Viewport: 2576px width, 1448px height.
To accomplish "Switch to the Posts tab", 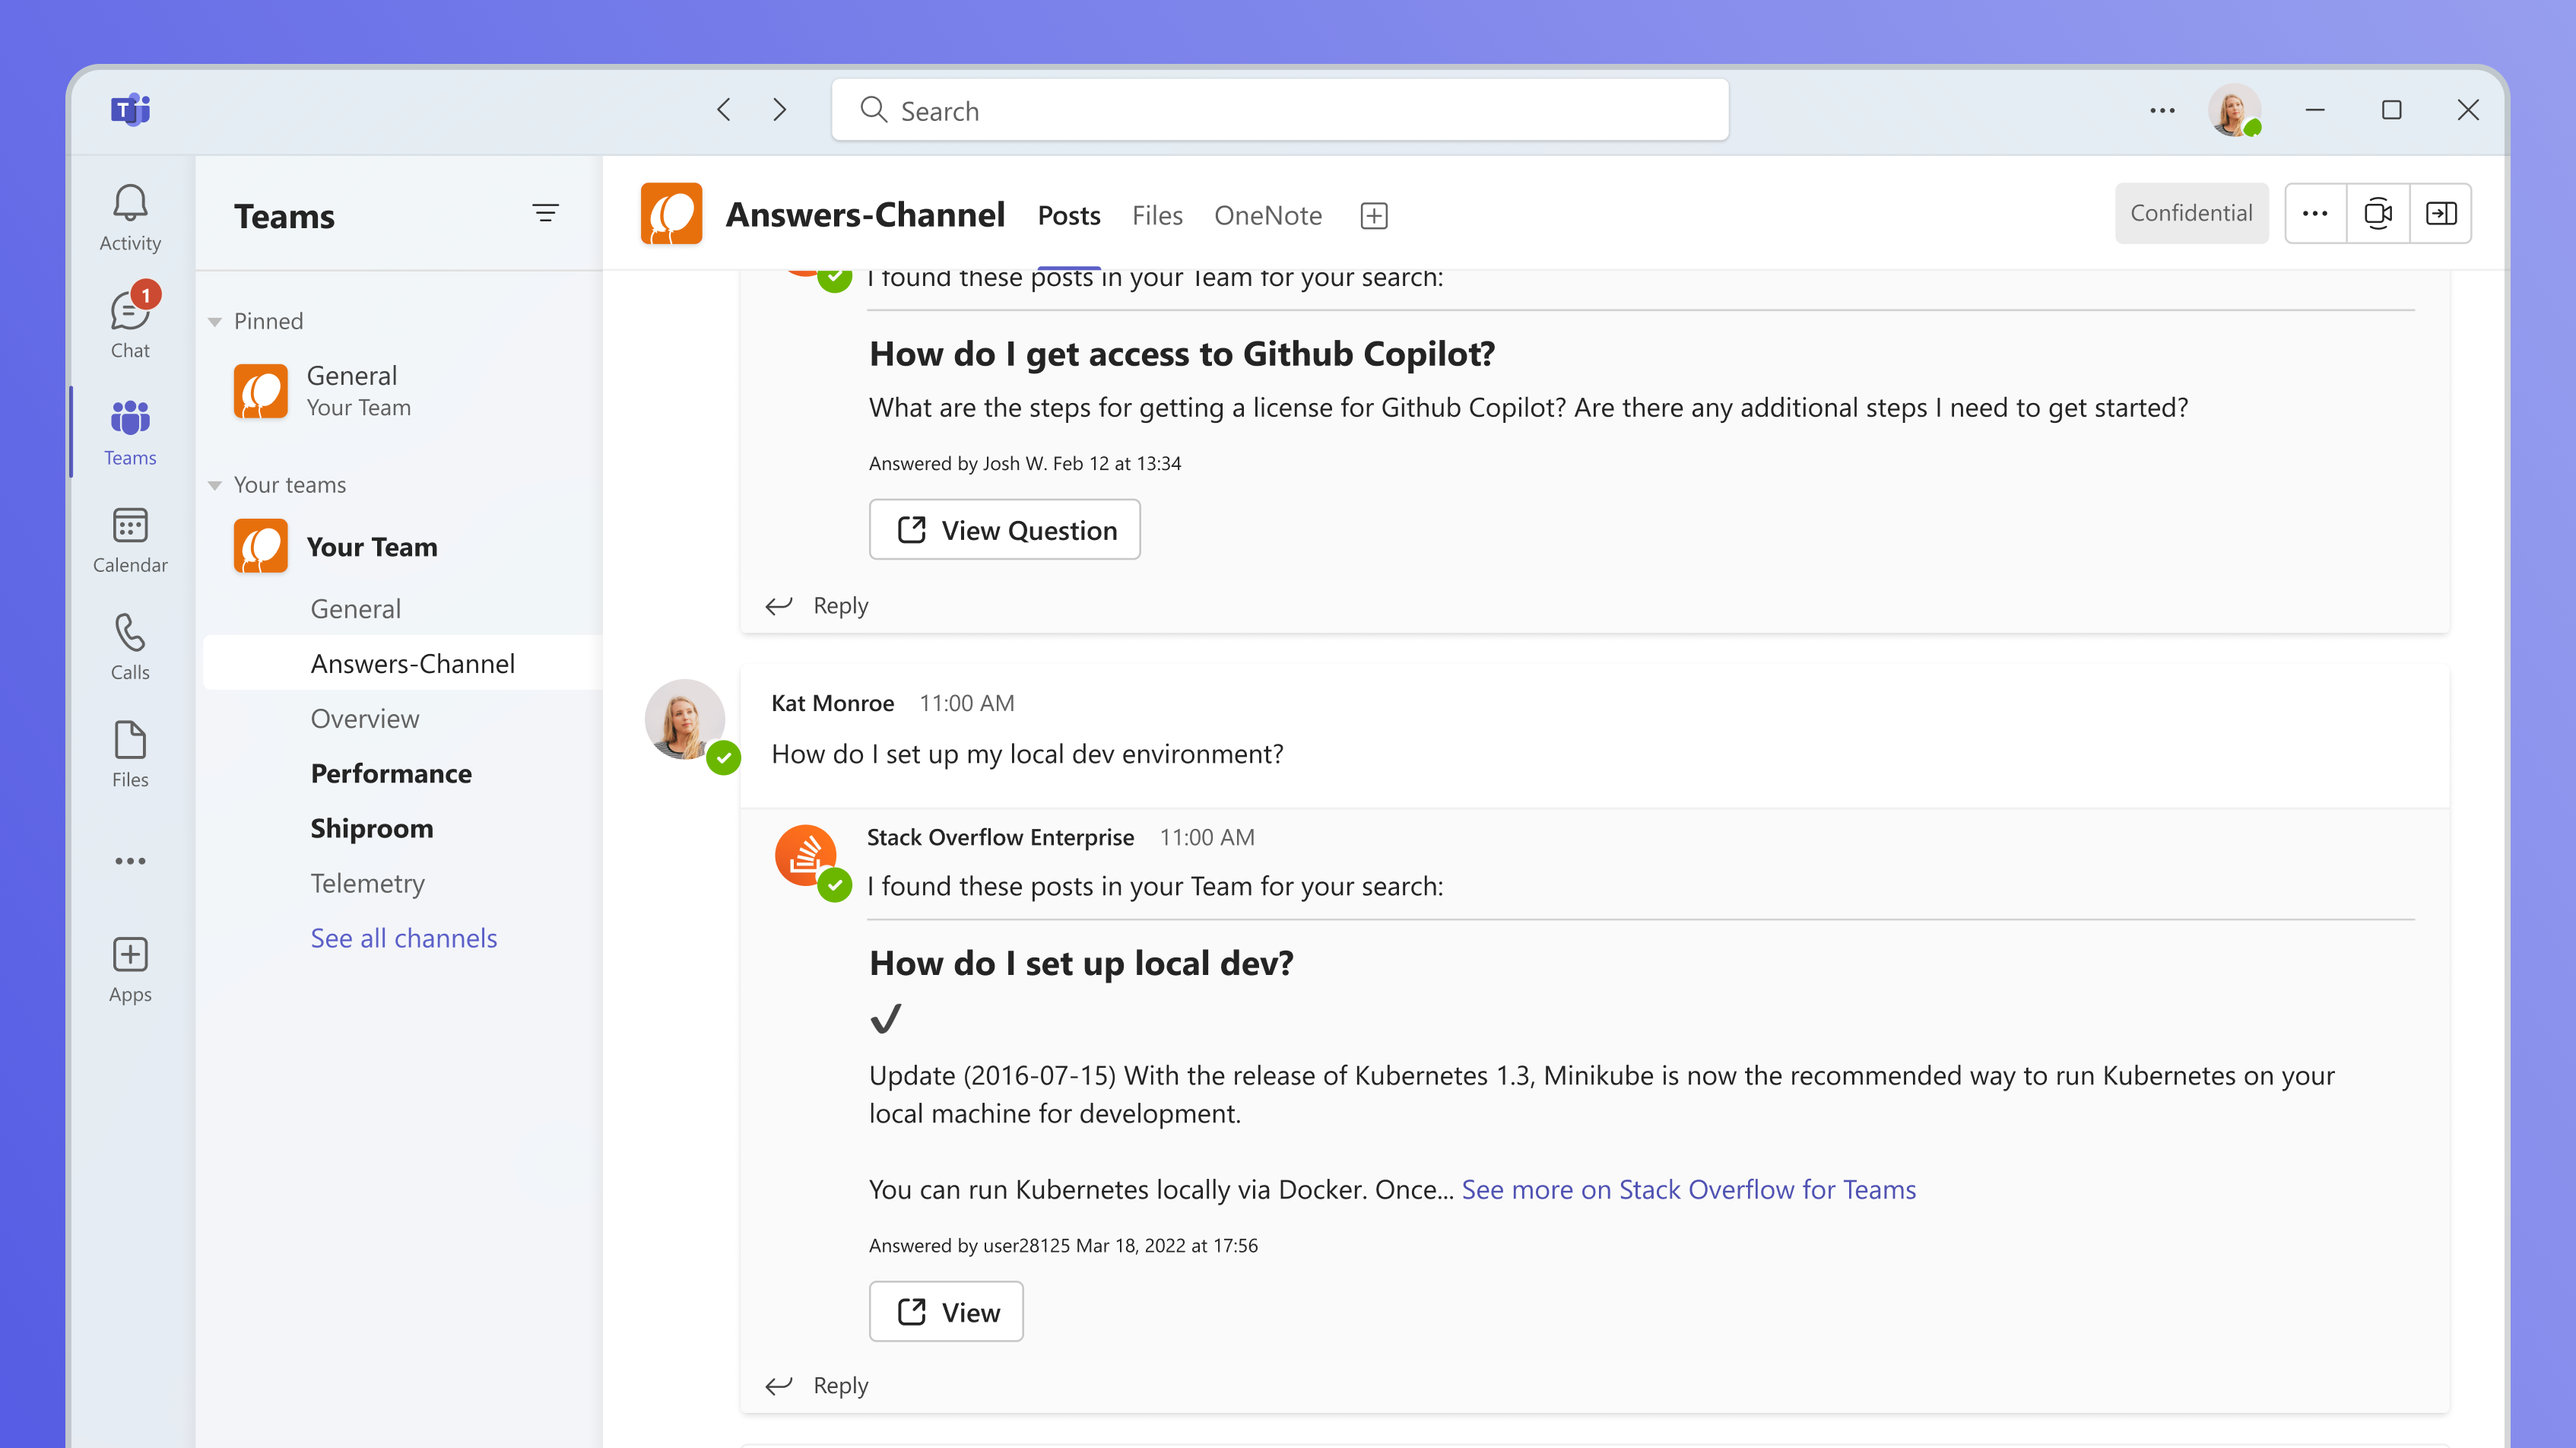I will 1069,216.
